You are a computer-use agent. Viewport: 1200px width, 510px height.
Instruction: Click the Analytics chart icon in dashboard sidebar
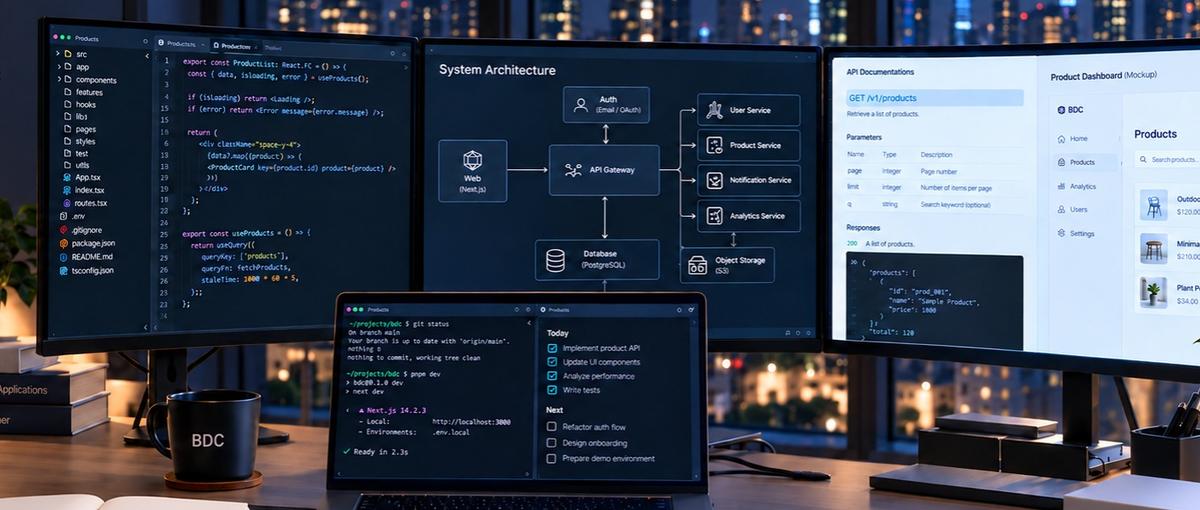point(1061,186)
